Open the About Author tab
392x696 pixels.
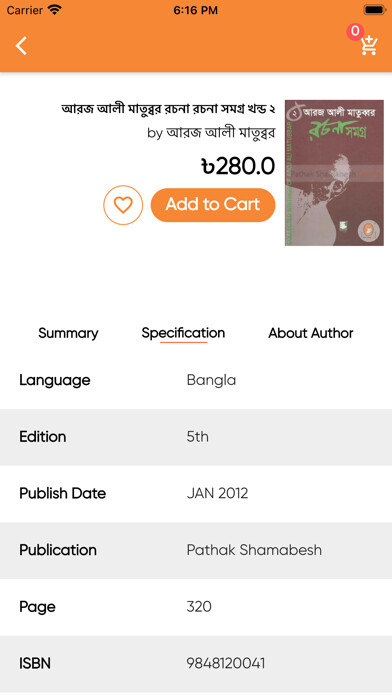click(311, 333)
